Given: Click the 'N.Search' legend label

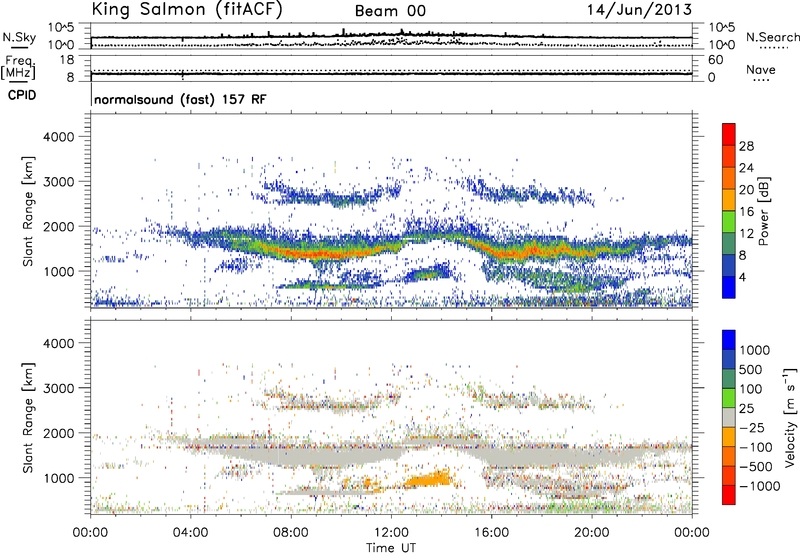Looking at the screenshot, I should coord(772,37).
